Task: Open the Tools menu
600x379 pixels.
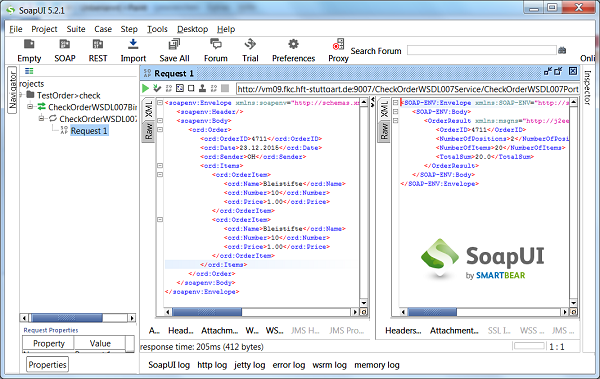Action: pyautogui.click(x=157, y=29)
